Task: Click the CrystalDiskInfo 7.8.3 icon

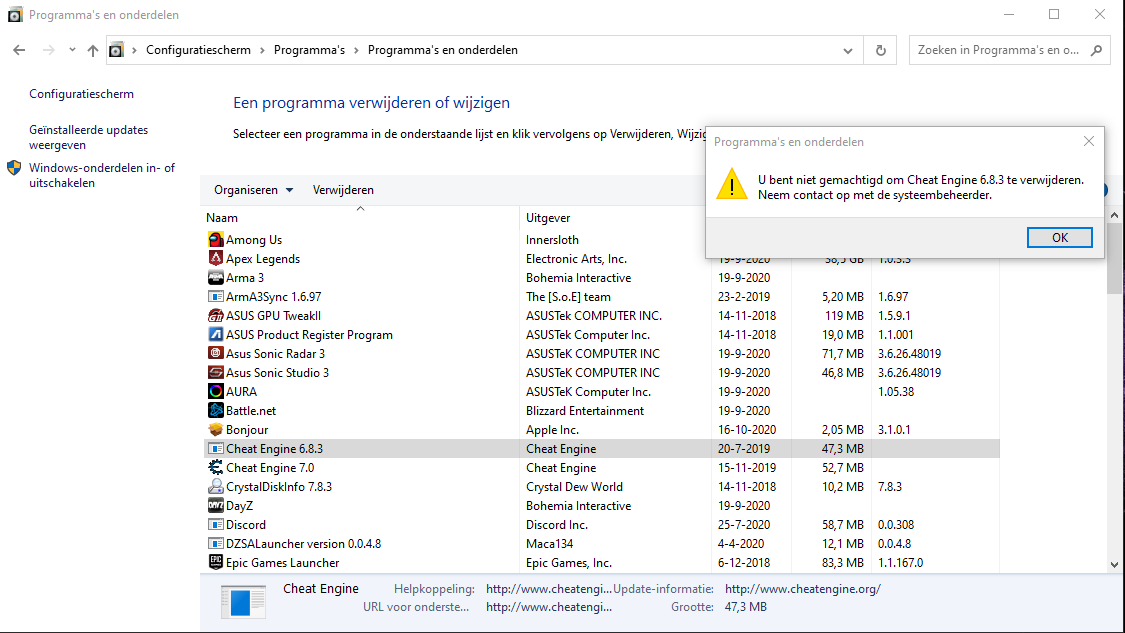Action: coord(215,487)
